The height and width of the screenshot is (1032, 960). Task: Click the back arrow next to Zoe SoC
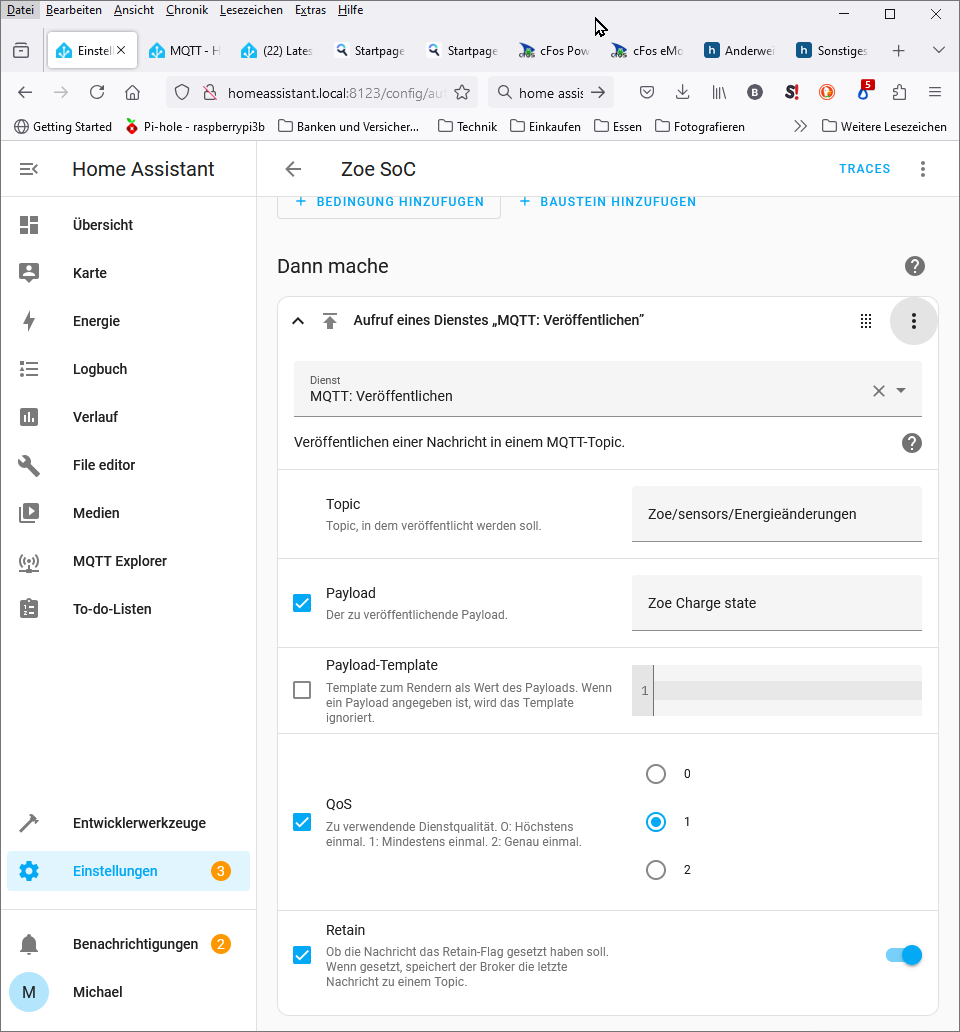point(293,169)
